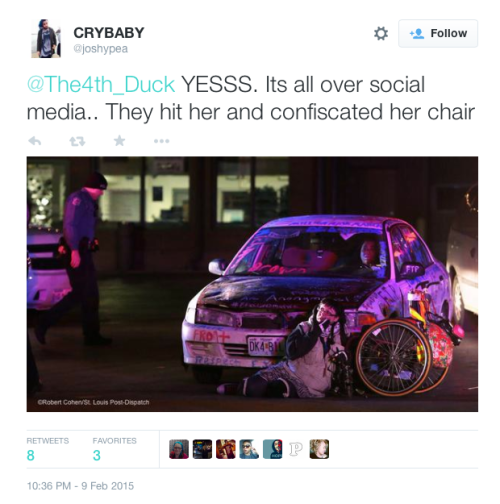Click the CRYBABY display name
This screenshot has width=500, height=504.
tap(109, 33)
